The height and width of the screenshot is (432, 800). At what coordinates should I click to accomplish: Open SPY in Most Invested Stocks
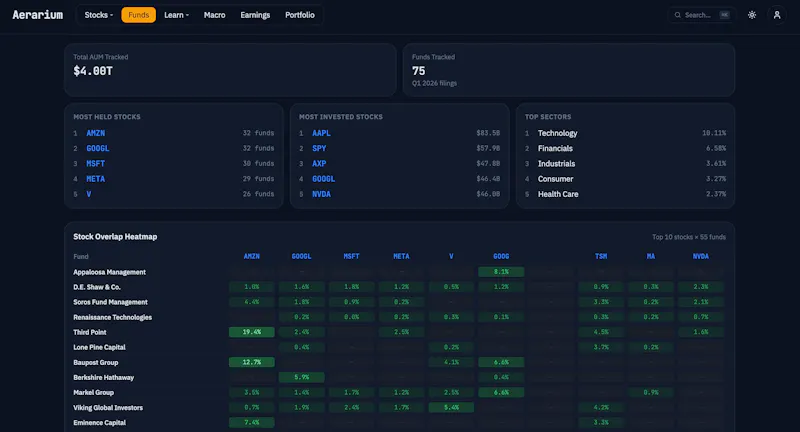click(319, 148)
